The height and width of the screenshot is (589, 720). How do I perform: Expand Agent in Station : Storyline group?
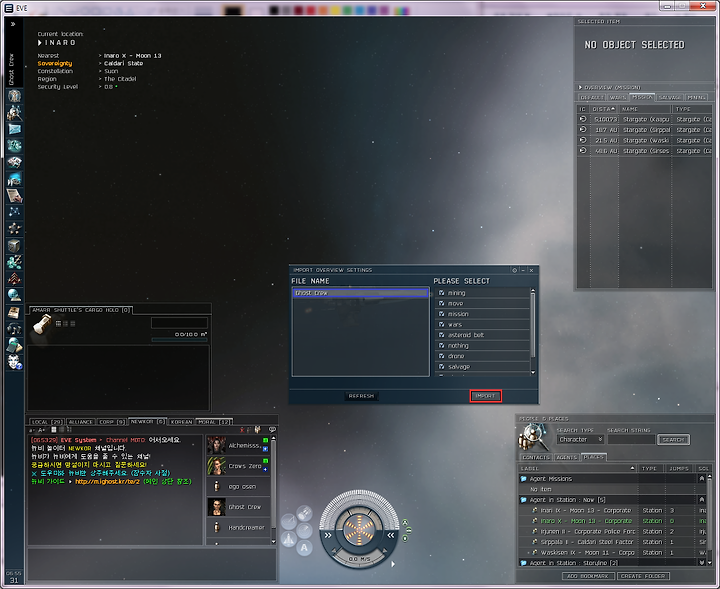point(701,562)
